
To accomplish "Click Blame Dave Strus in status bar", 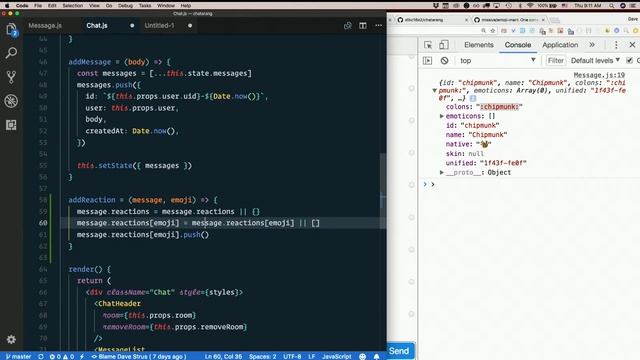I will click(x=139, y=356).
